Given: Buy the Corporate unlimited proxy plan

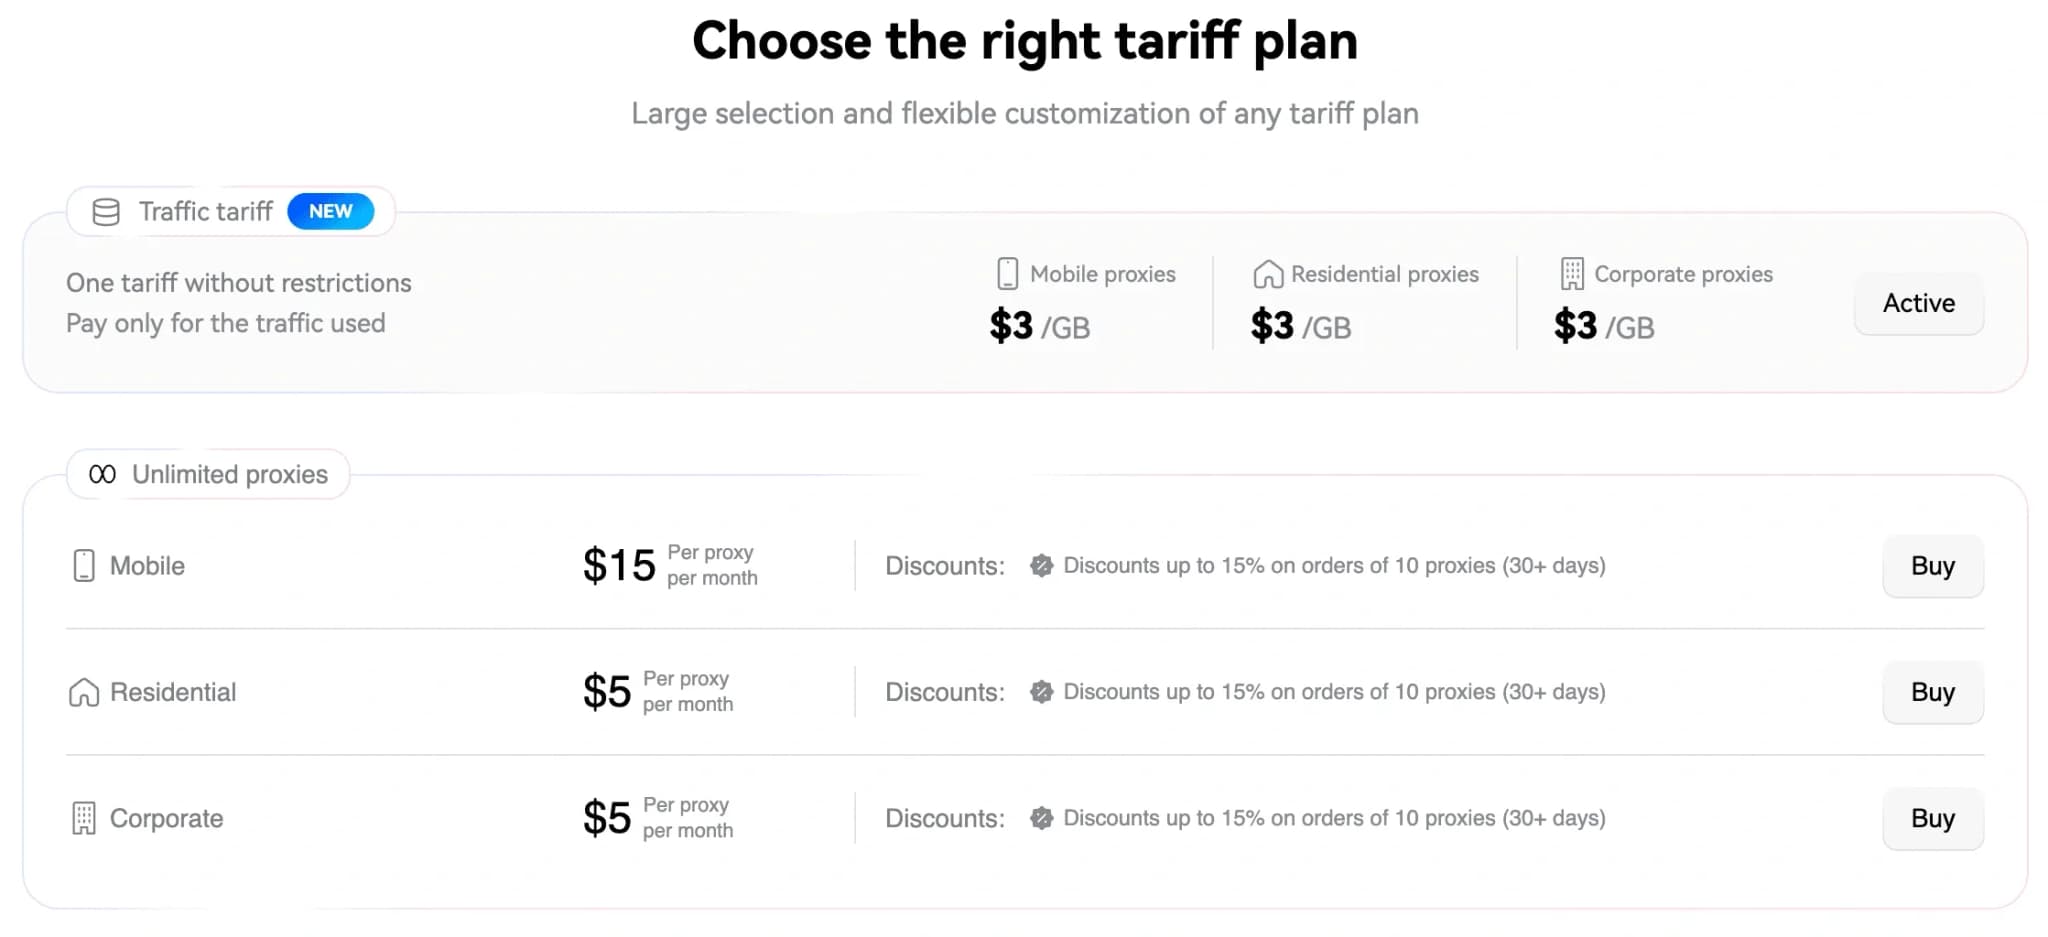Looking at the screenshot, I should (x=1932, y=818).
